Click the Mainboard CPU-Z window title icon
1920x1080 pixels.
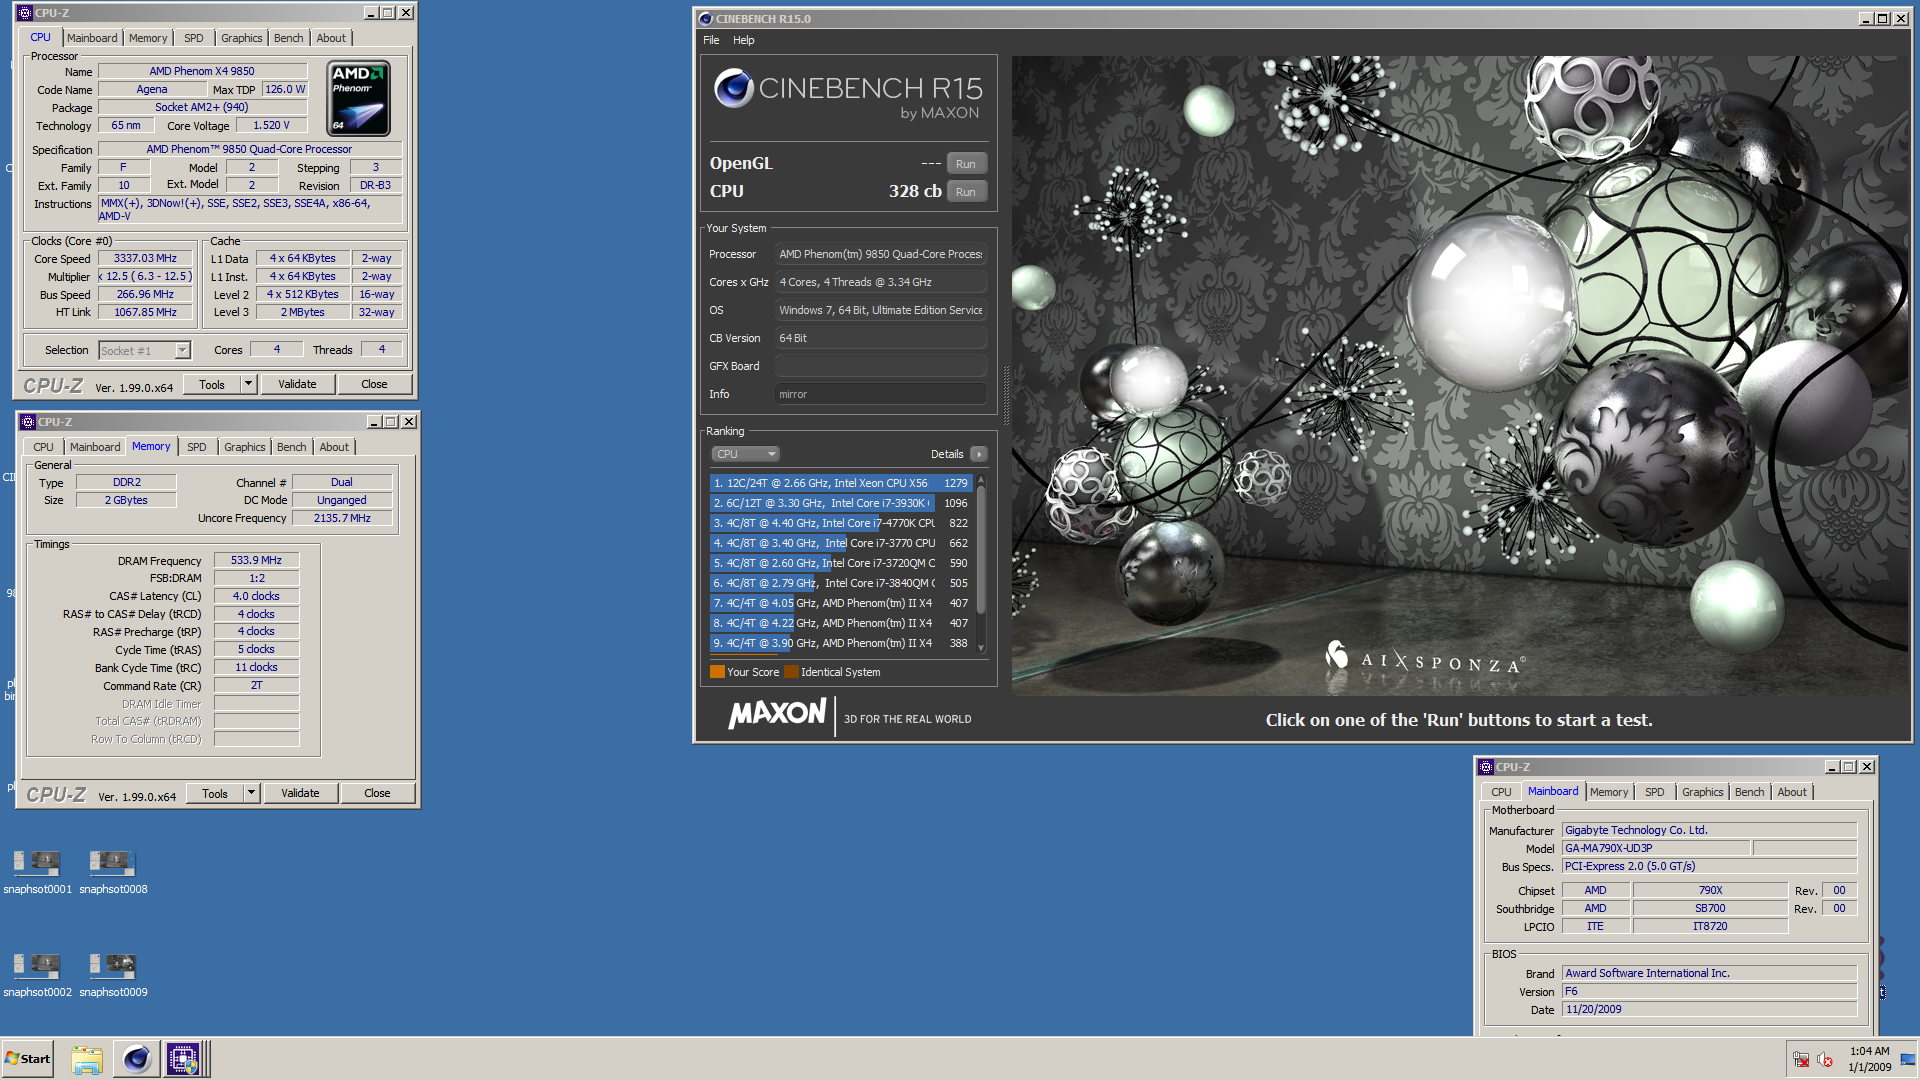(1486, 767)
